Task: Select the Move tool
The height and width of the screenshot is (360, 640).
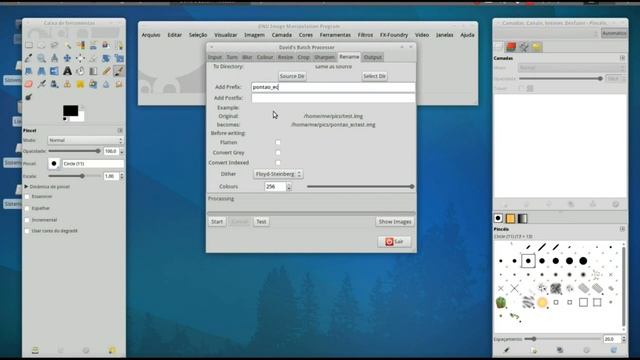Action: [x=67, y=58]
